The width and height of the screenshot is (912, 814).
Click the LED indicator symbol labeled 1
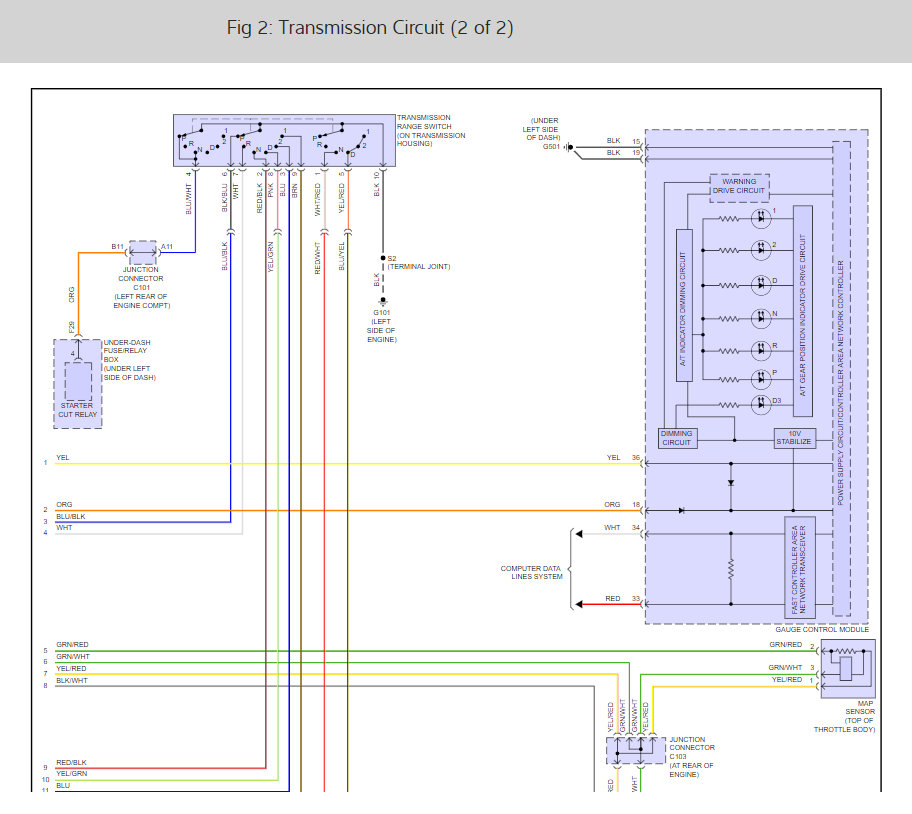pyautogui.click(x=761, y=219)
